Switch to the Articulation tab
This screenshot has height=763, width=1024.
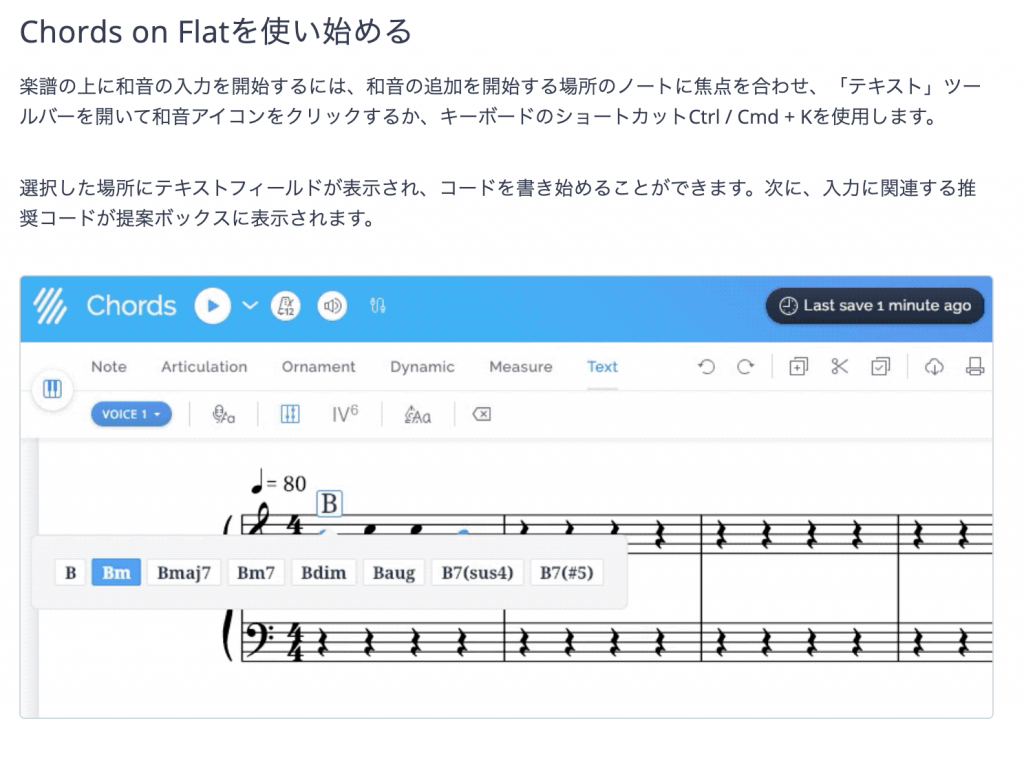coord(204,366)
